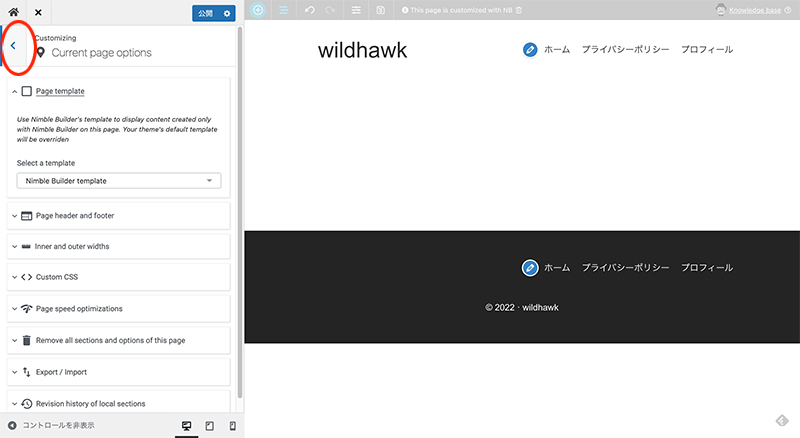The image size is (800, 438).
Task: Switch to mobile preview mode
Action: [x=232, y=426]
